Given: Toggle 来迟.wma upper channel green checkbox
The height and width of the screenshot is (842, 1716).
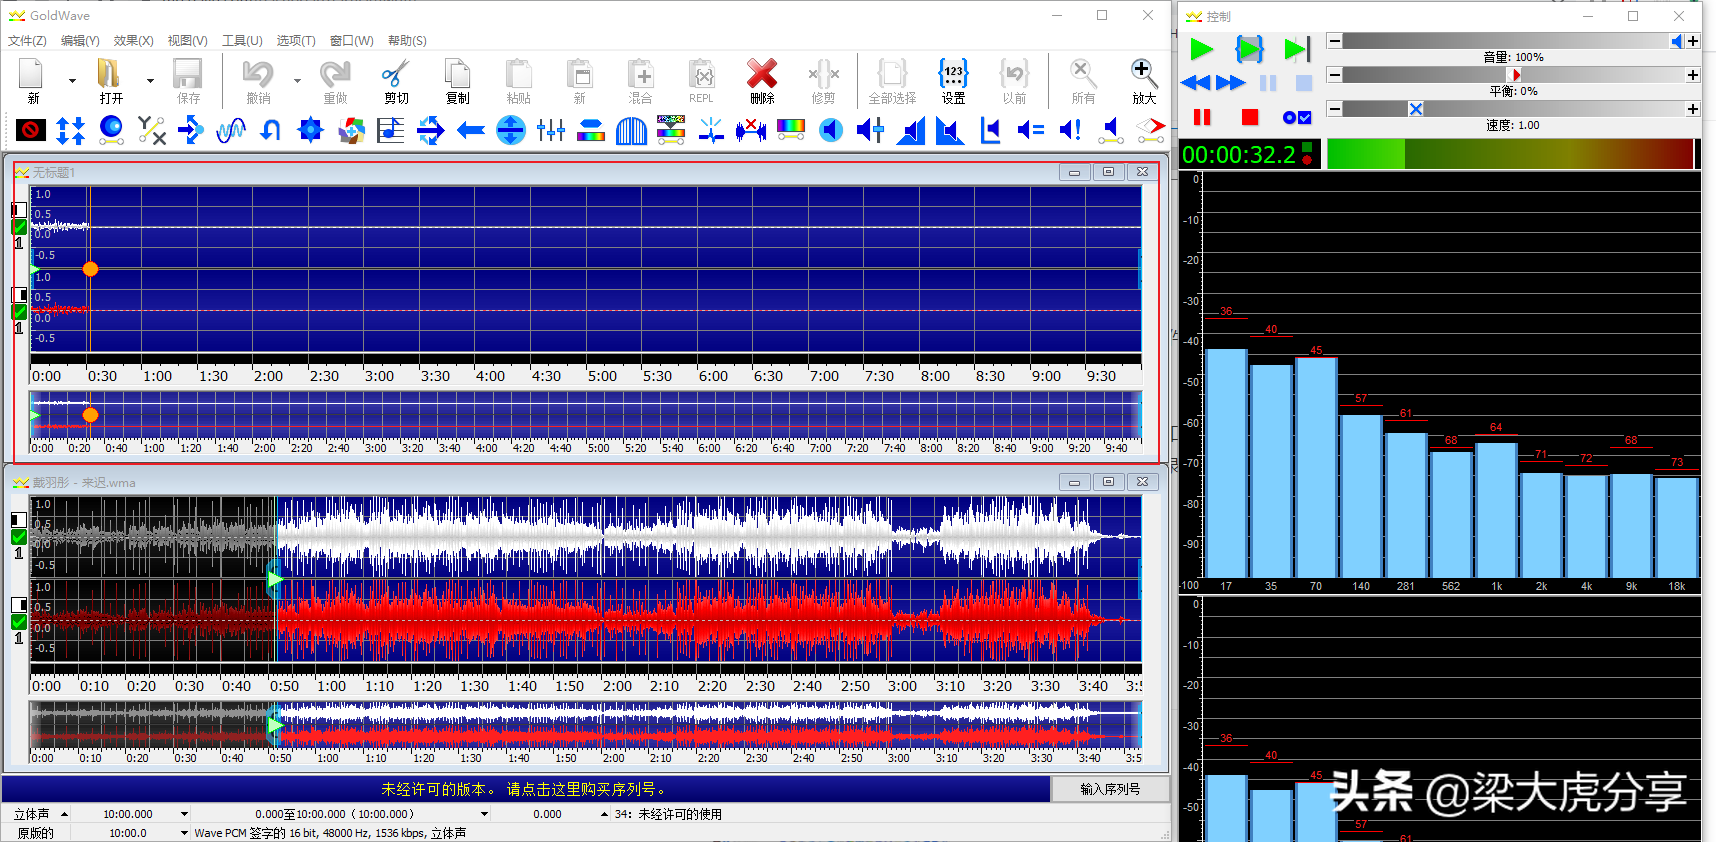Looking at the screenshot, I should tap(19, 537).
